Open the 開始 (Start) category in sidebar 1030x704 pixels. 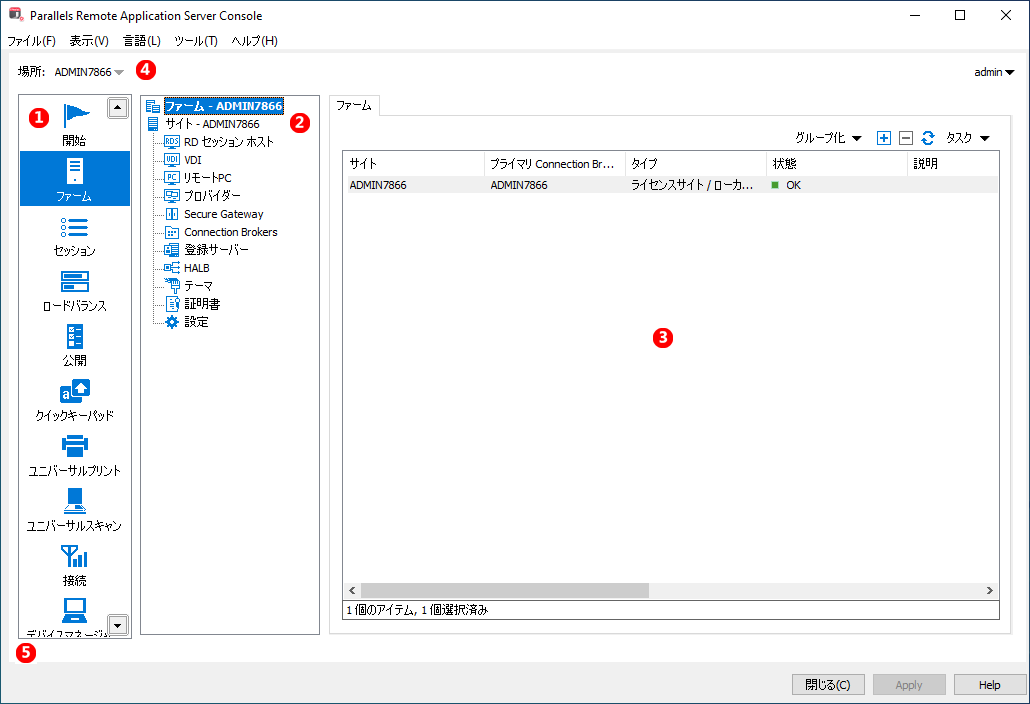click(75, 123)
